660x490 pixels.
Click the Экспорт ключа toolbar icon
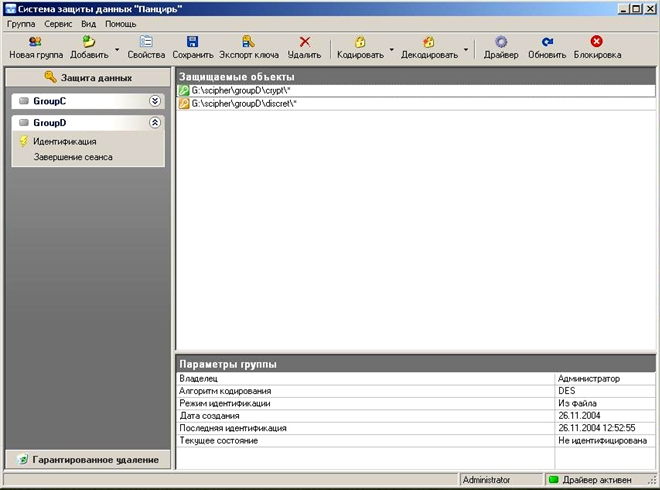click(x=248, y=42)
